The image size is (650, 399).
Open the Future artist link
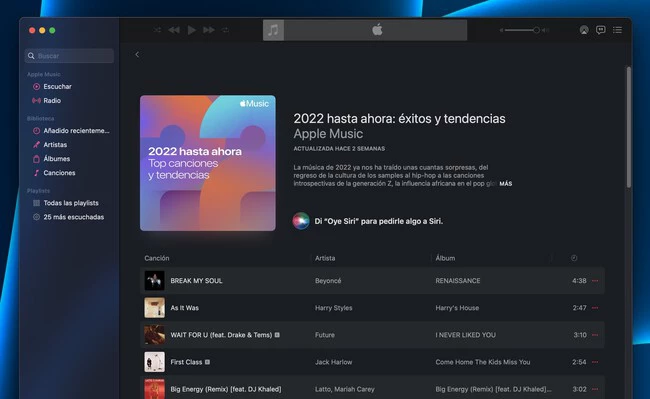pos(325,335)
